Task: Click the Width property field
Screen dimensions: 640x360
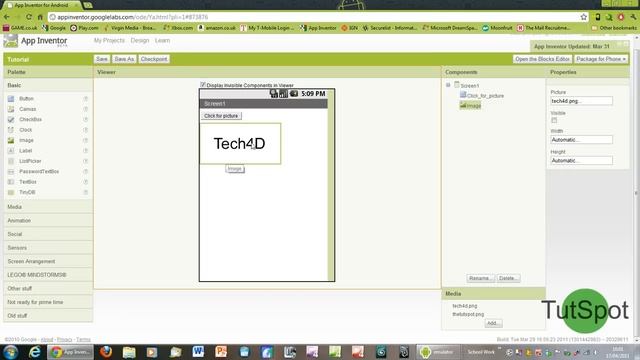Action: [x=581, y=140]
